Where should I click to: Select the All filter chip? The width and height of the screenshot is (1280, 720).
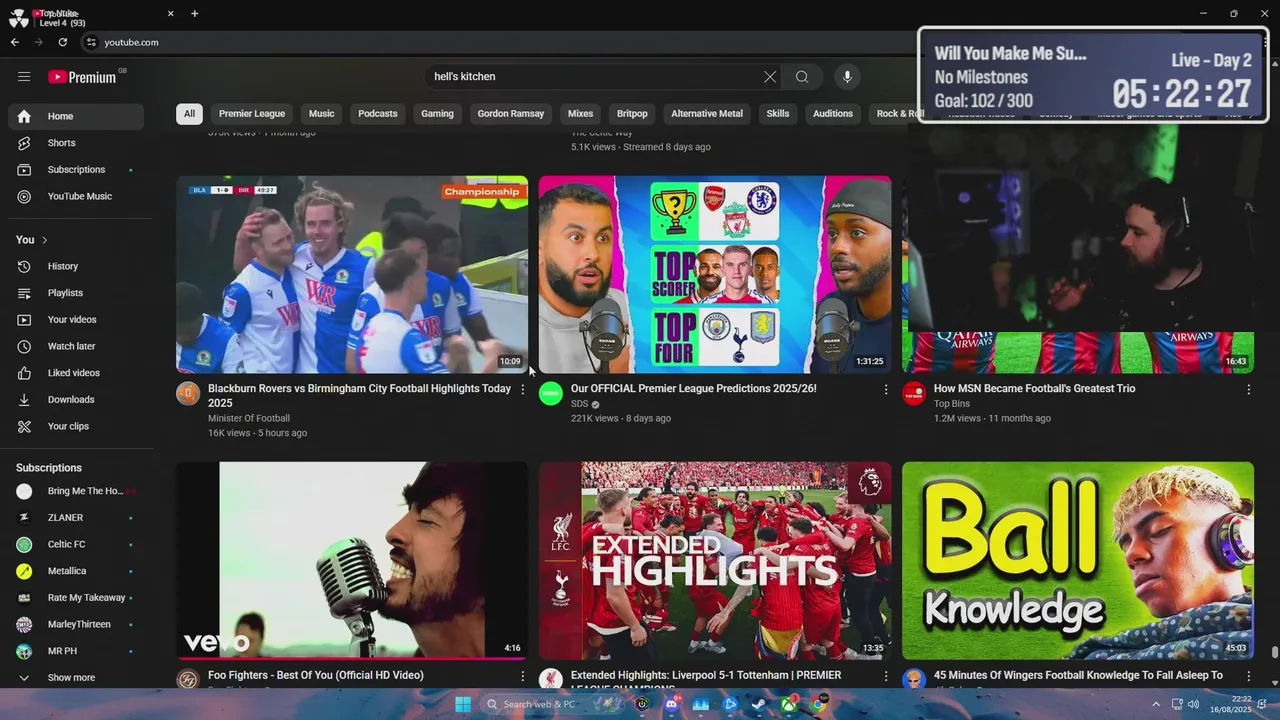click(x=189, y=114)
